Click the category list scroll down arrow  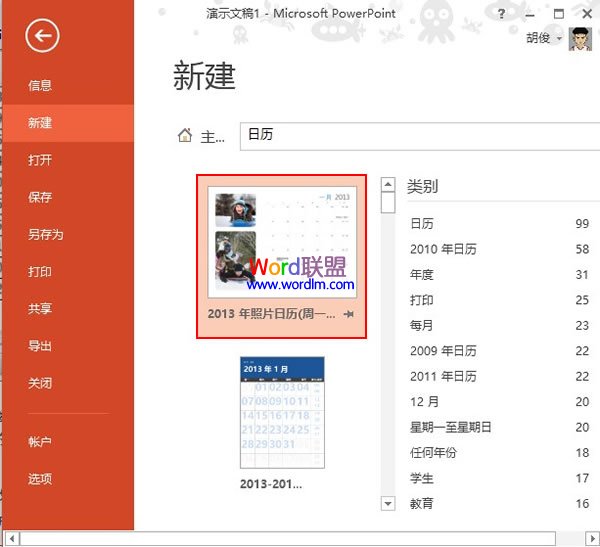388,503
